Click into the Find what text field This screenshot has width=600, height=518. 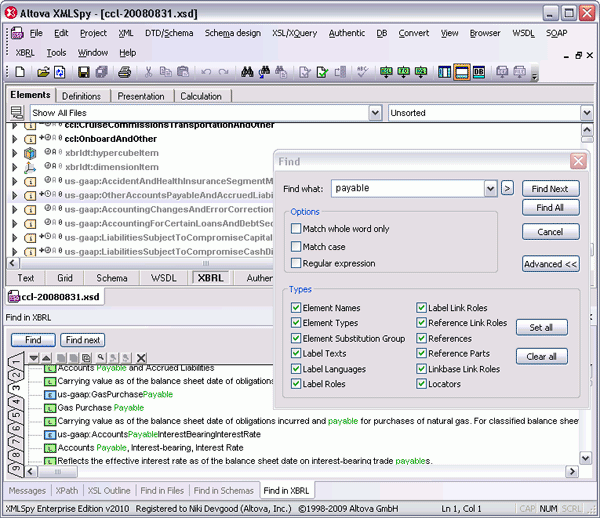pos(408,189)
